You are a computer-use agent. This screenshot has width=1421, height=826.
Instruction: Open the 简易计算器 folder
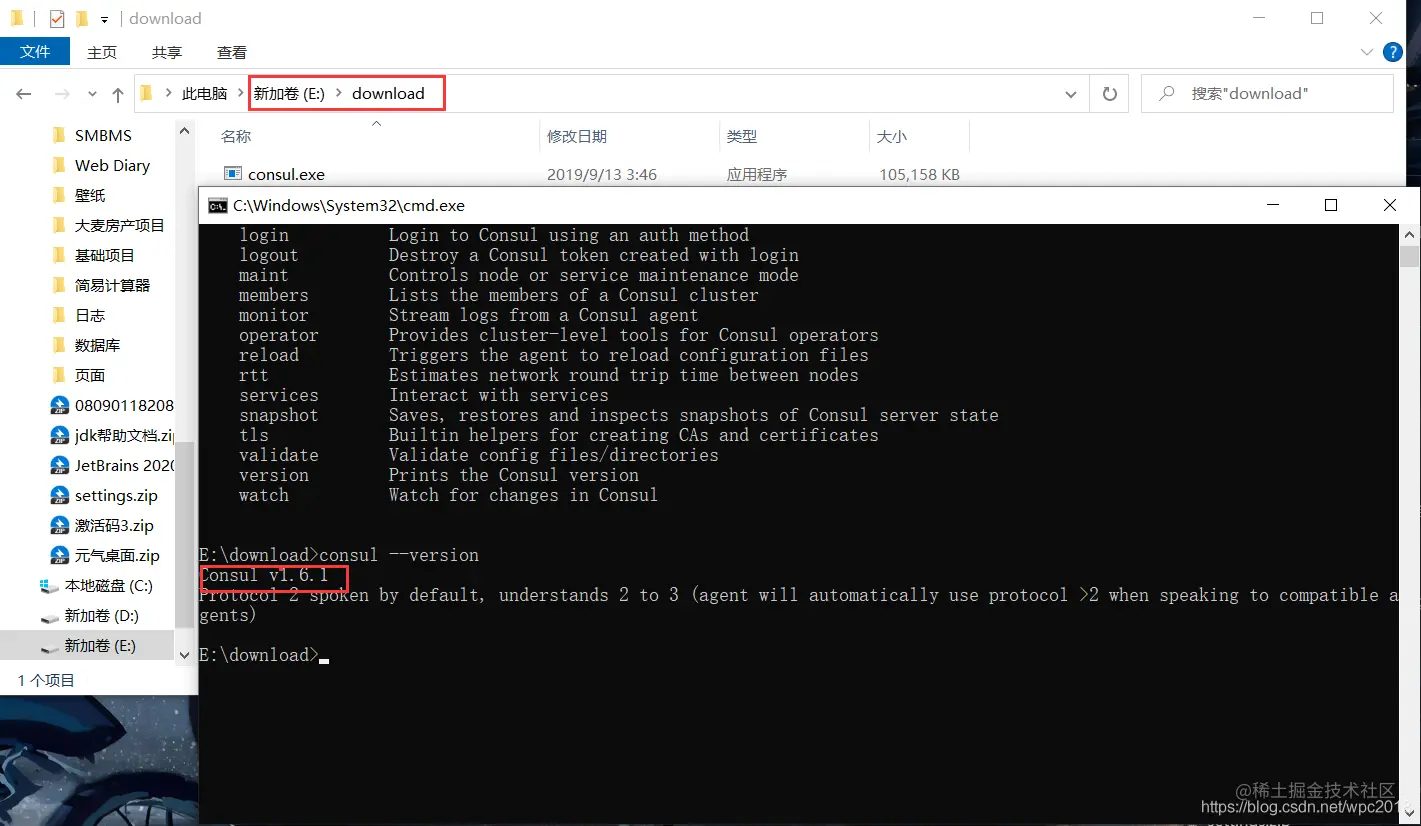[x=112, y=285]
